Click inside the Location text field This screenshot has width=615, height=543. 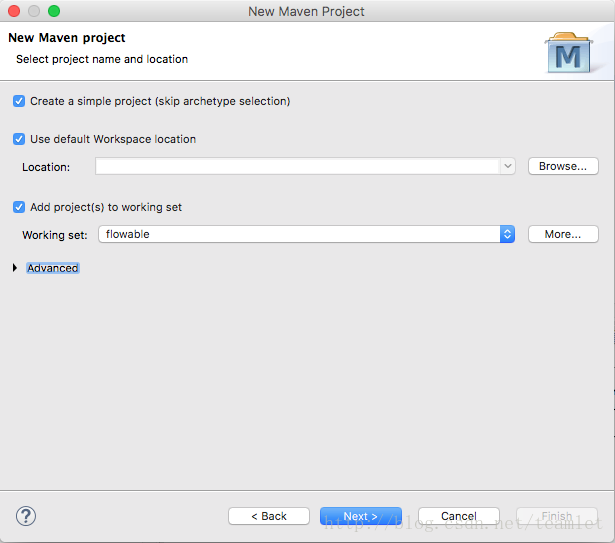[x=297, y=166]
